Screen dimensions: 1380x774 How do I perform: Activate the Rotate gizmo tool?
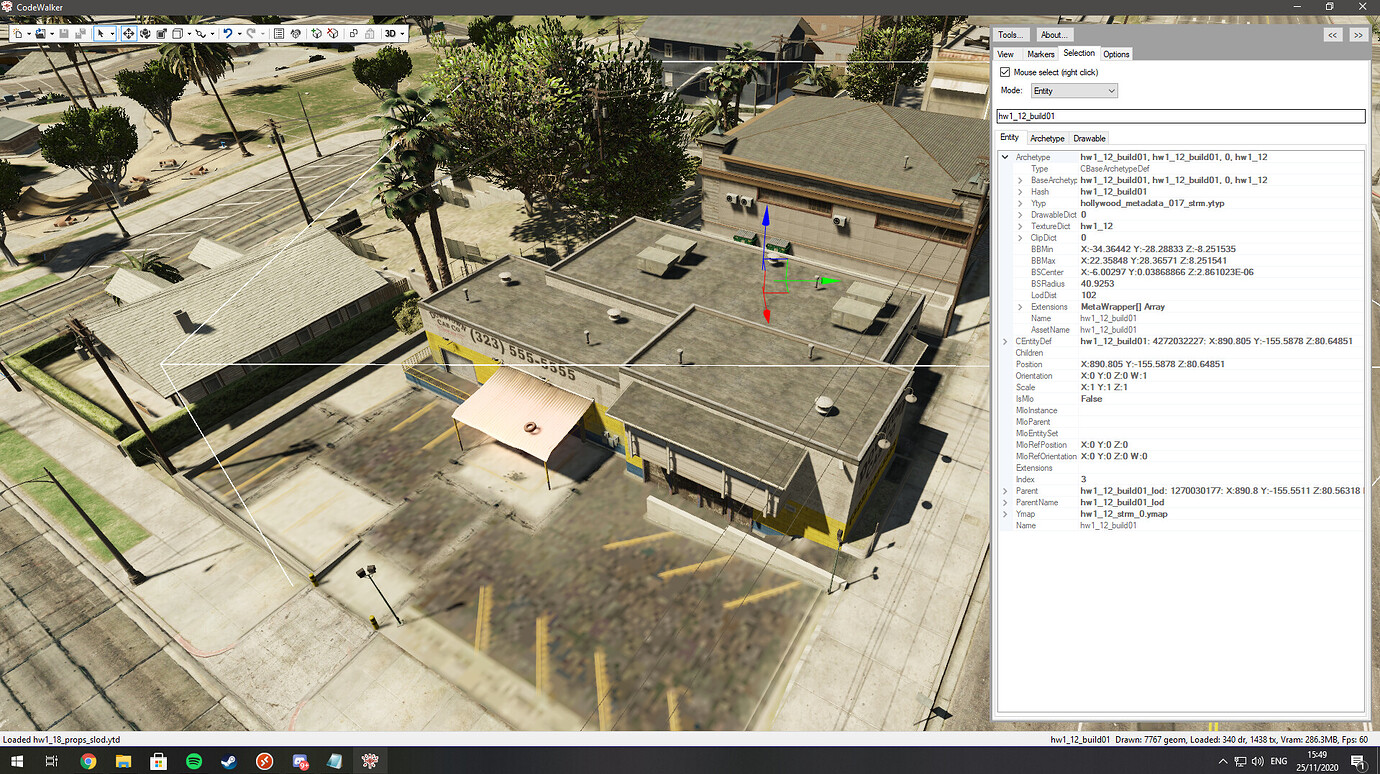click(x=146, y=33)
